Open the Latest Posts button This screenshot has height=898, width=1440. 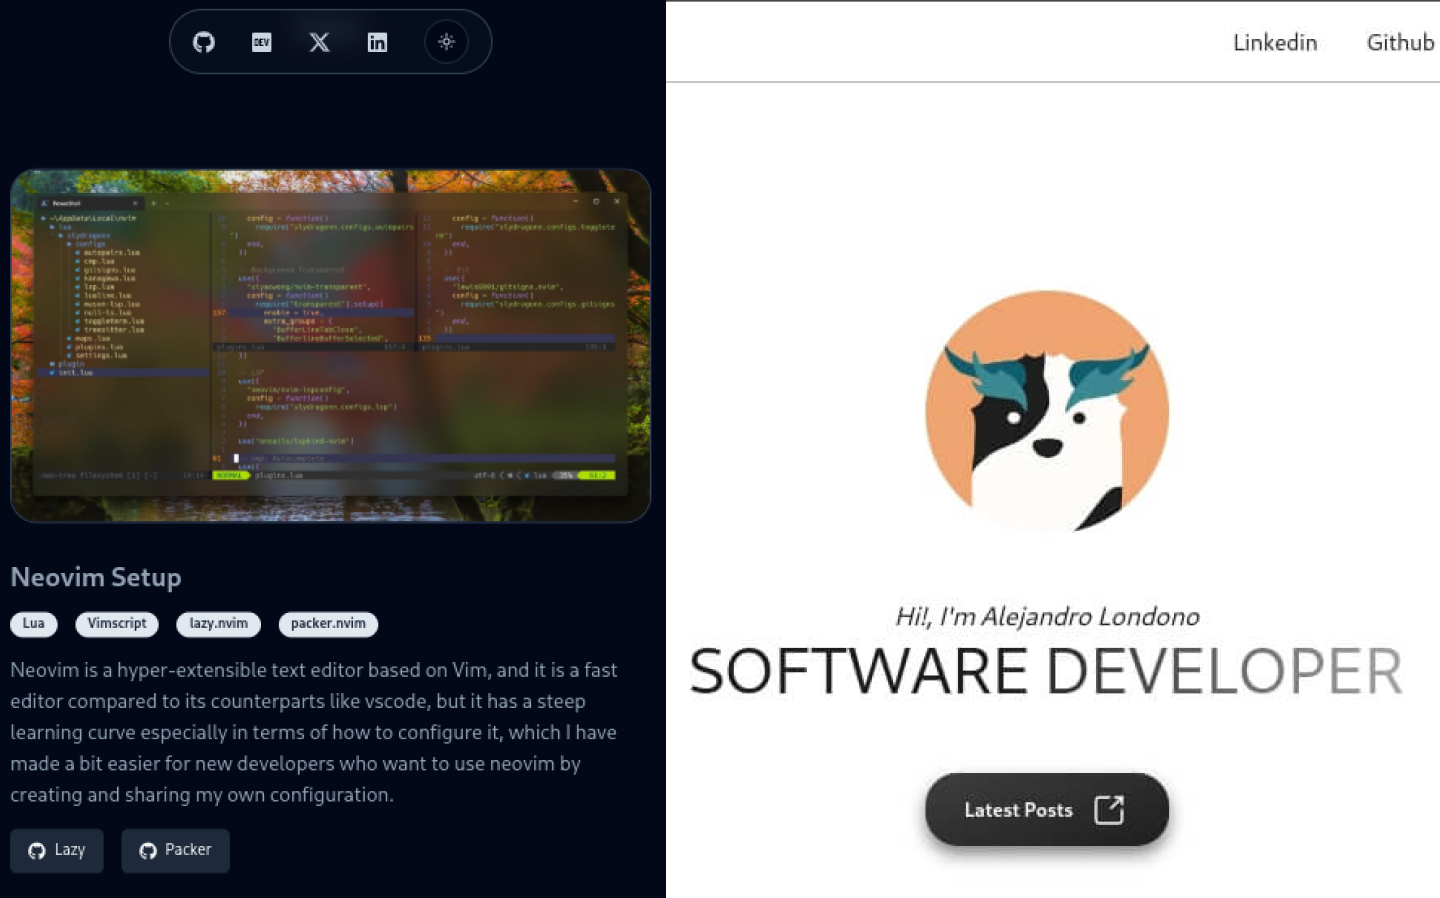coord(1046,810)
